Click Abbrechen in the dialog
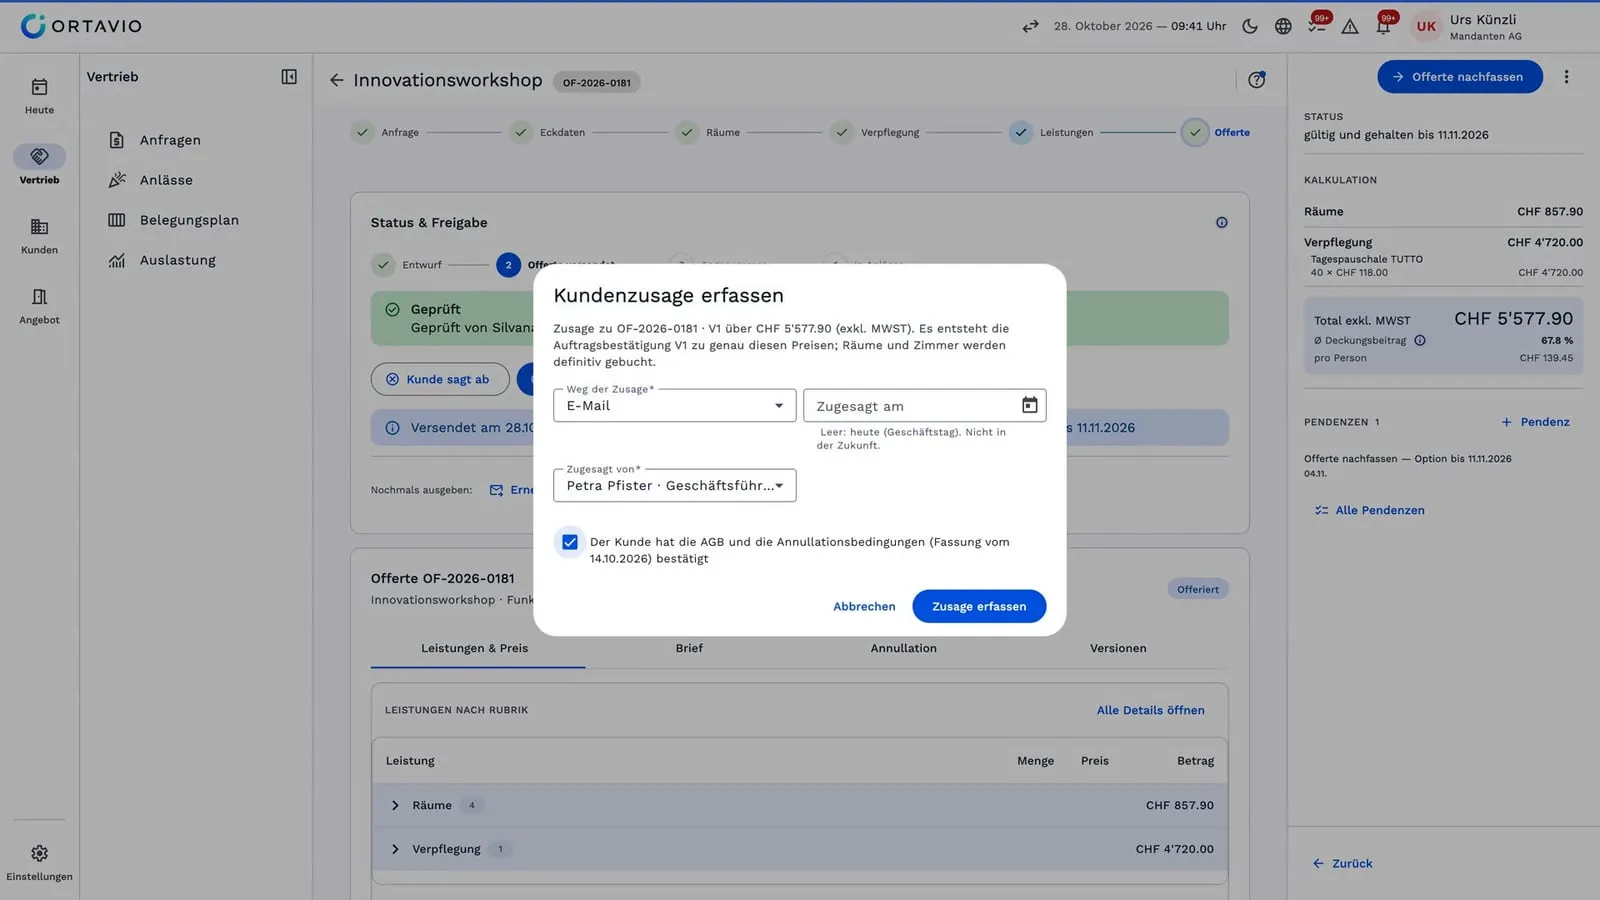The image size is (1600, 900). pyautogui.click(x=864, y=606)
